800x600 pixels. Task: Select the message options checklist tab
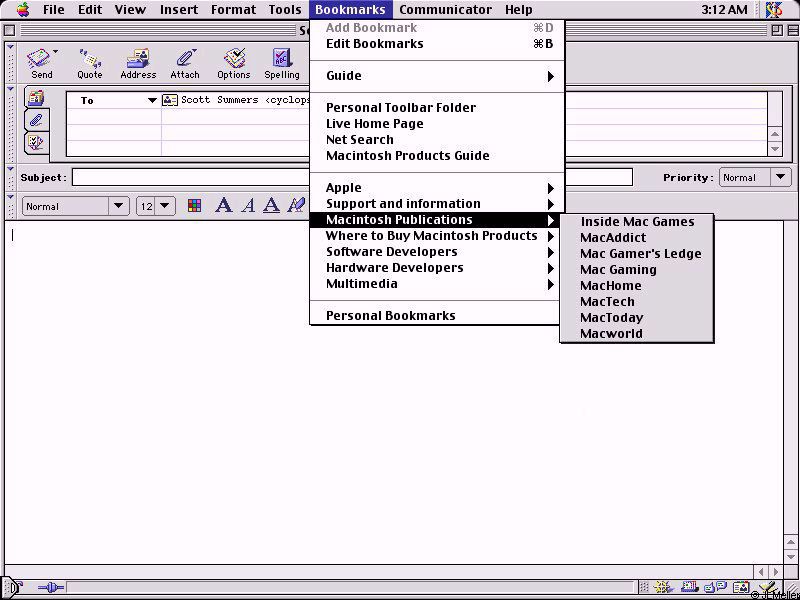point(36,142)
